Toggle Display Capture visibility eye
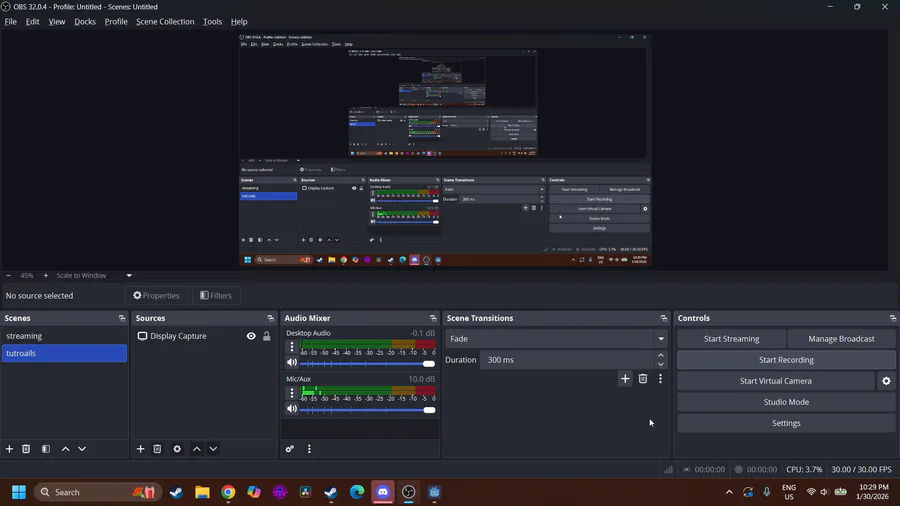The width and height of the screenshot is (900, 506). coord(251,336)
